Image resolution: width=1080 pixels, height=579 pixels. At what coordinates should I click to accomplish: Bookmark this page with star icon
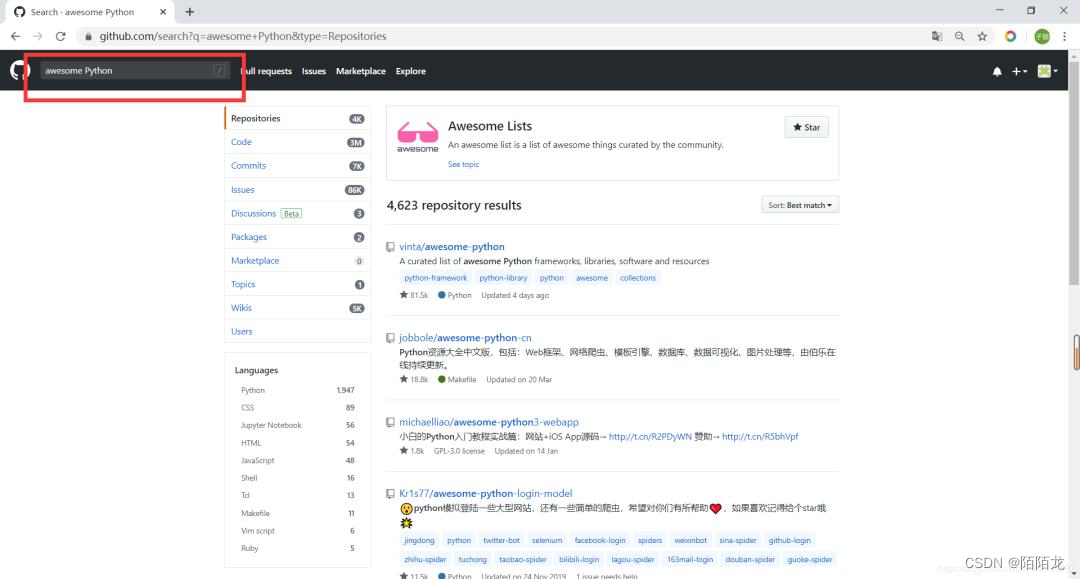[x=982, y=36]
